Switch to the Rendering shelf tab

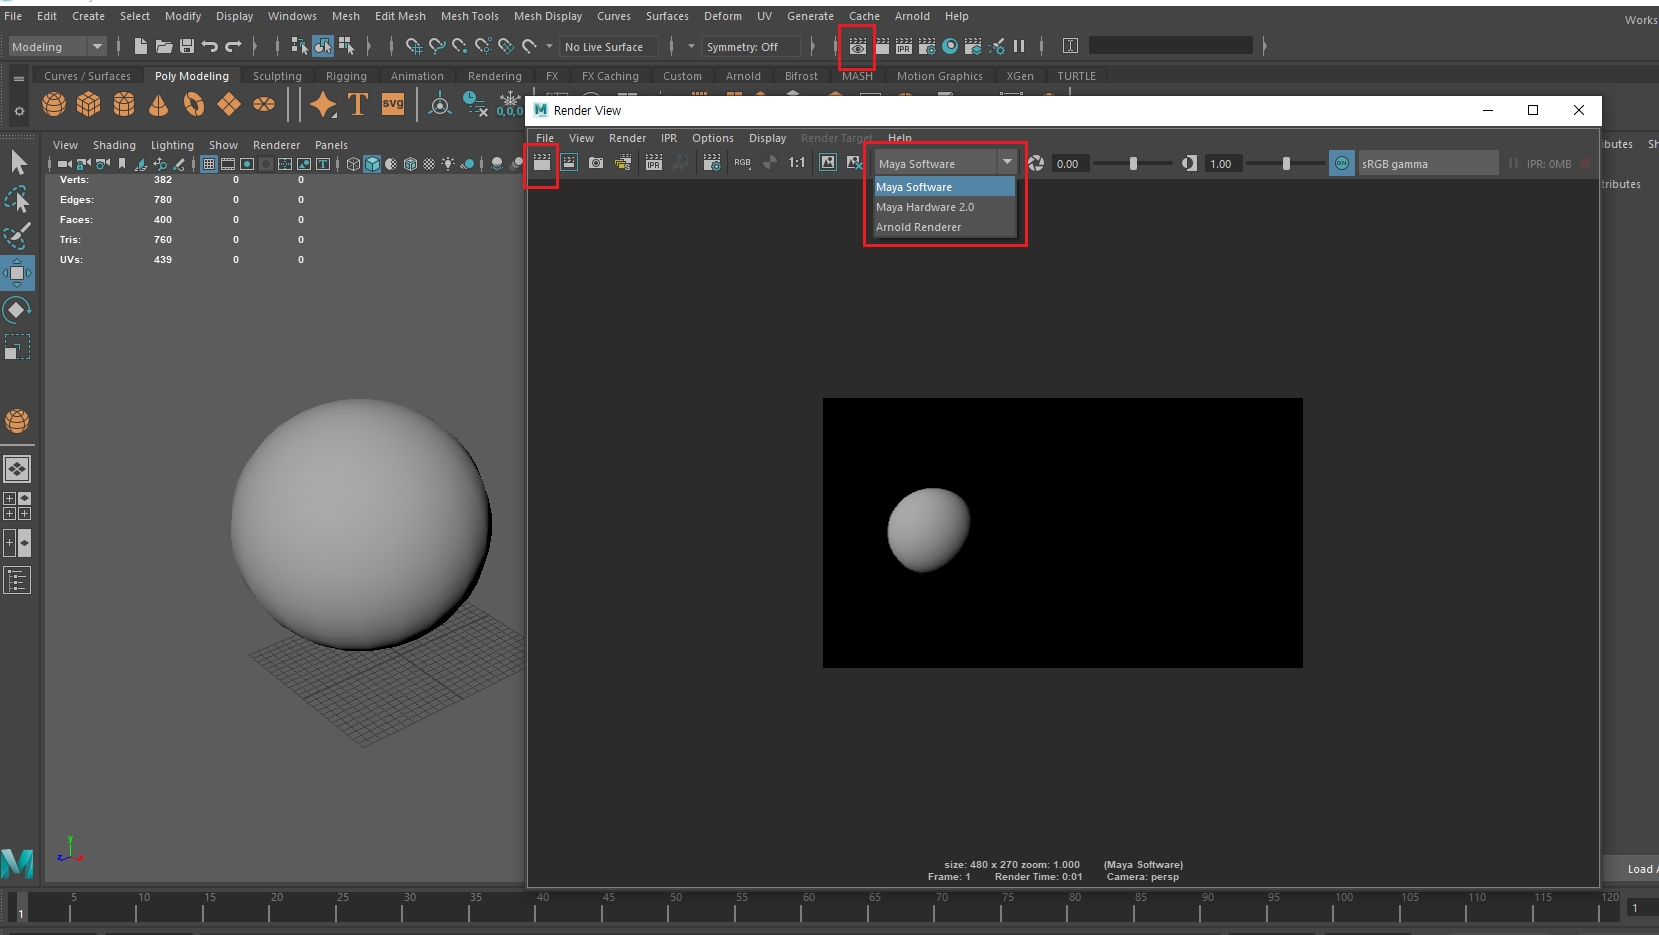[x=494, y=76]
